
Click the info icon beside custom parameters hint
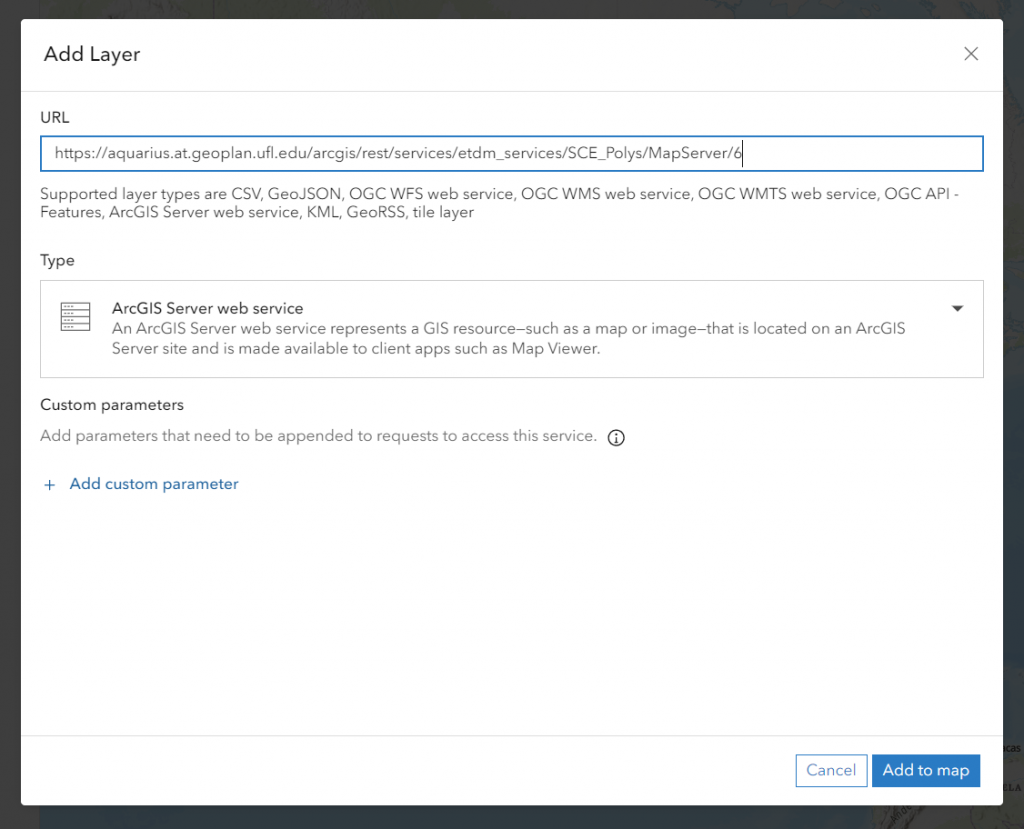click(616, 437)
